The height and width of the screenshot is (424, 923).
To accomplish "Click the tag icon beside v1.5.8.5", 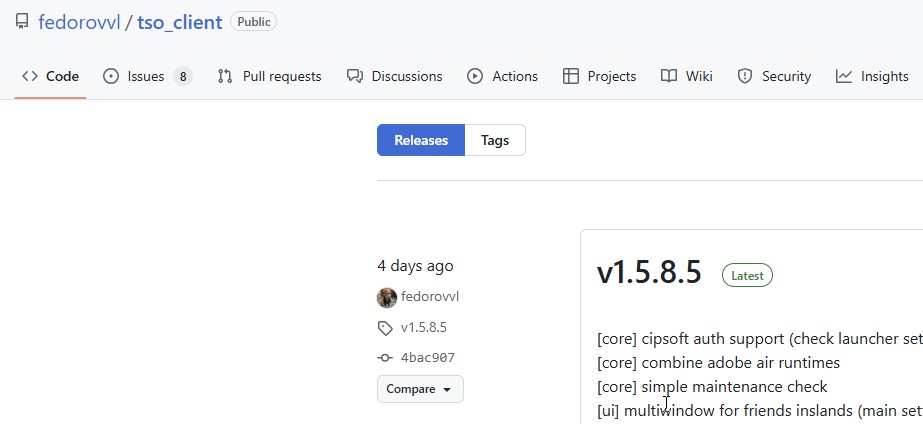I will 385,328.
